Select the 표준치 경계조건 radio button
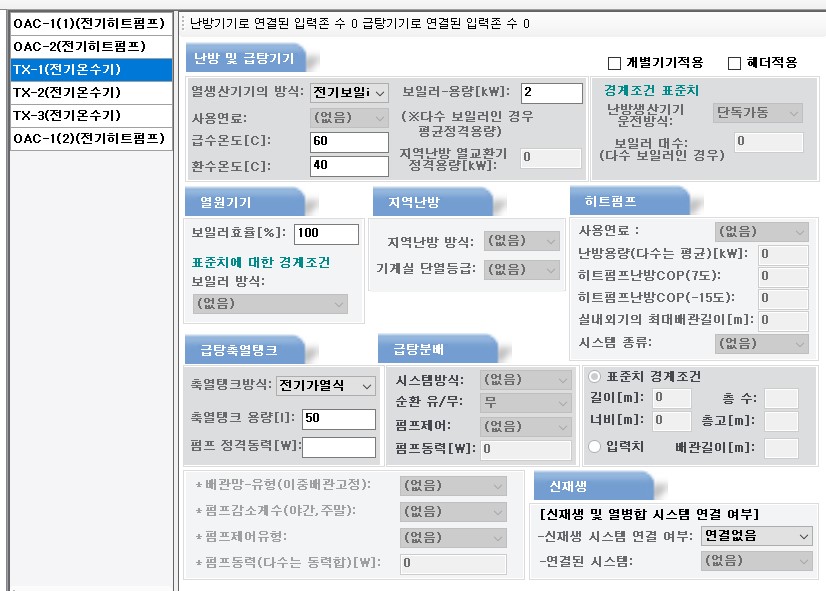Screen dimensions: 826x591 click(x=594, y=377)
